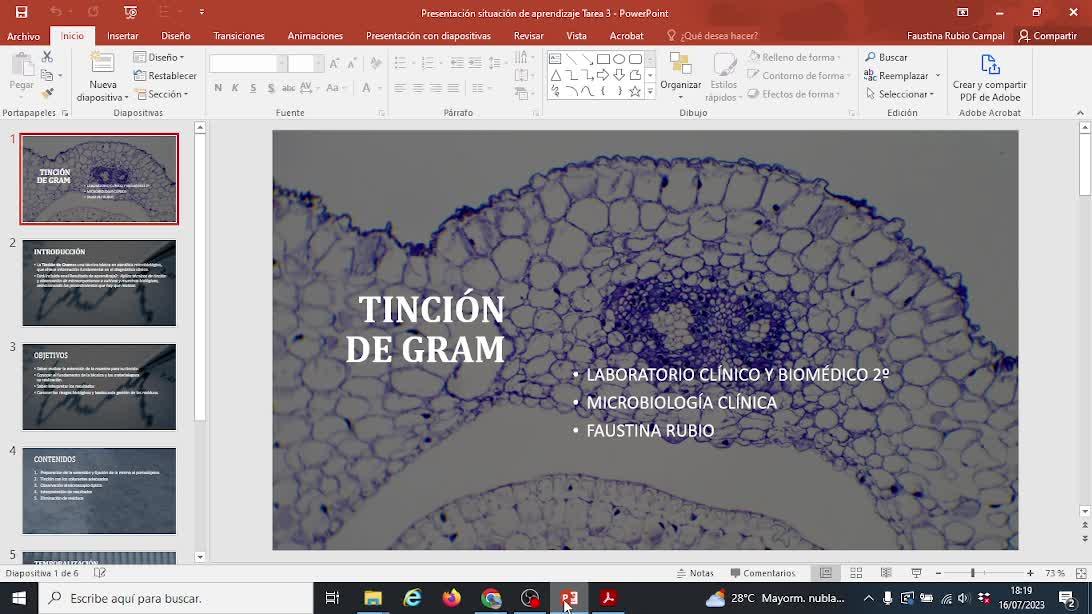1092x614 pixels.
Task: Toggle the Notas pane
Action: coord(695,573)
